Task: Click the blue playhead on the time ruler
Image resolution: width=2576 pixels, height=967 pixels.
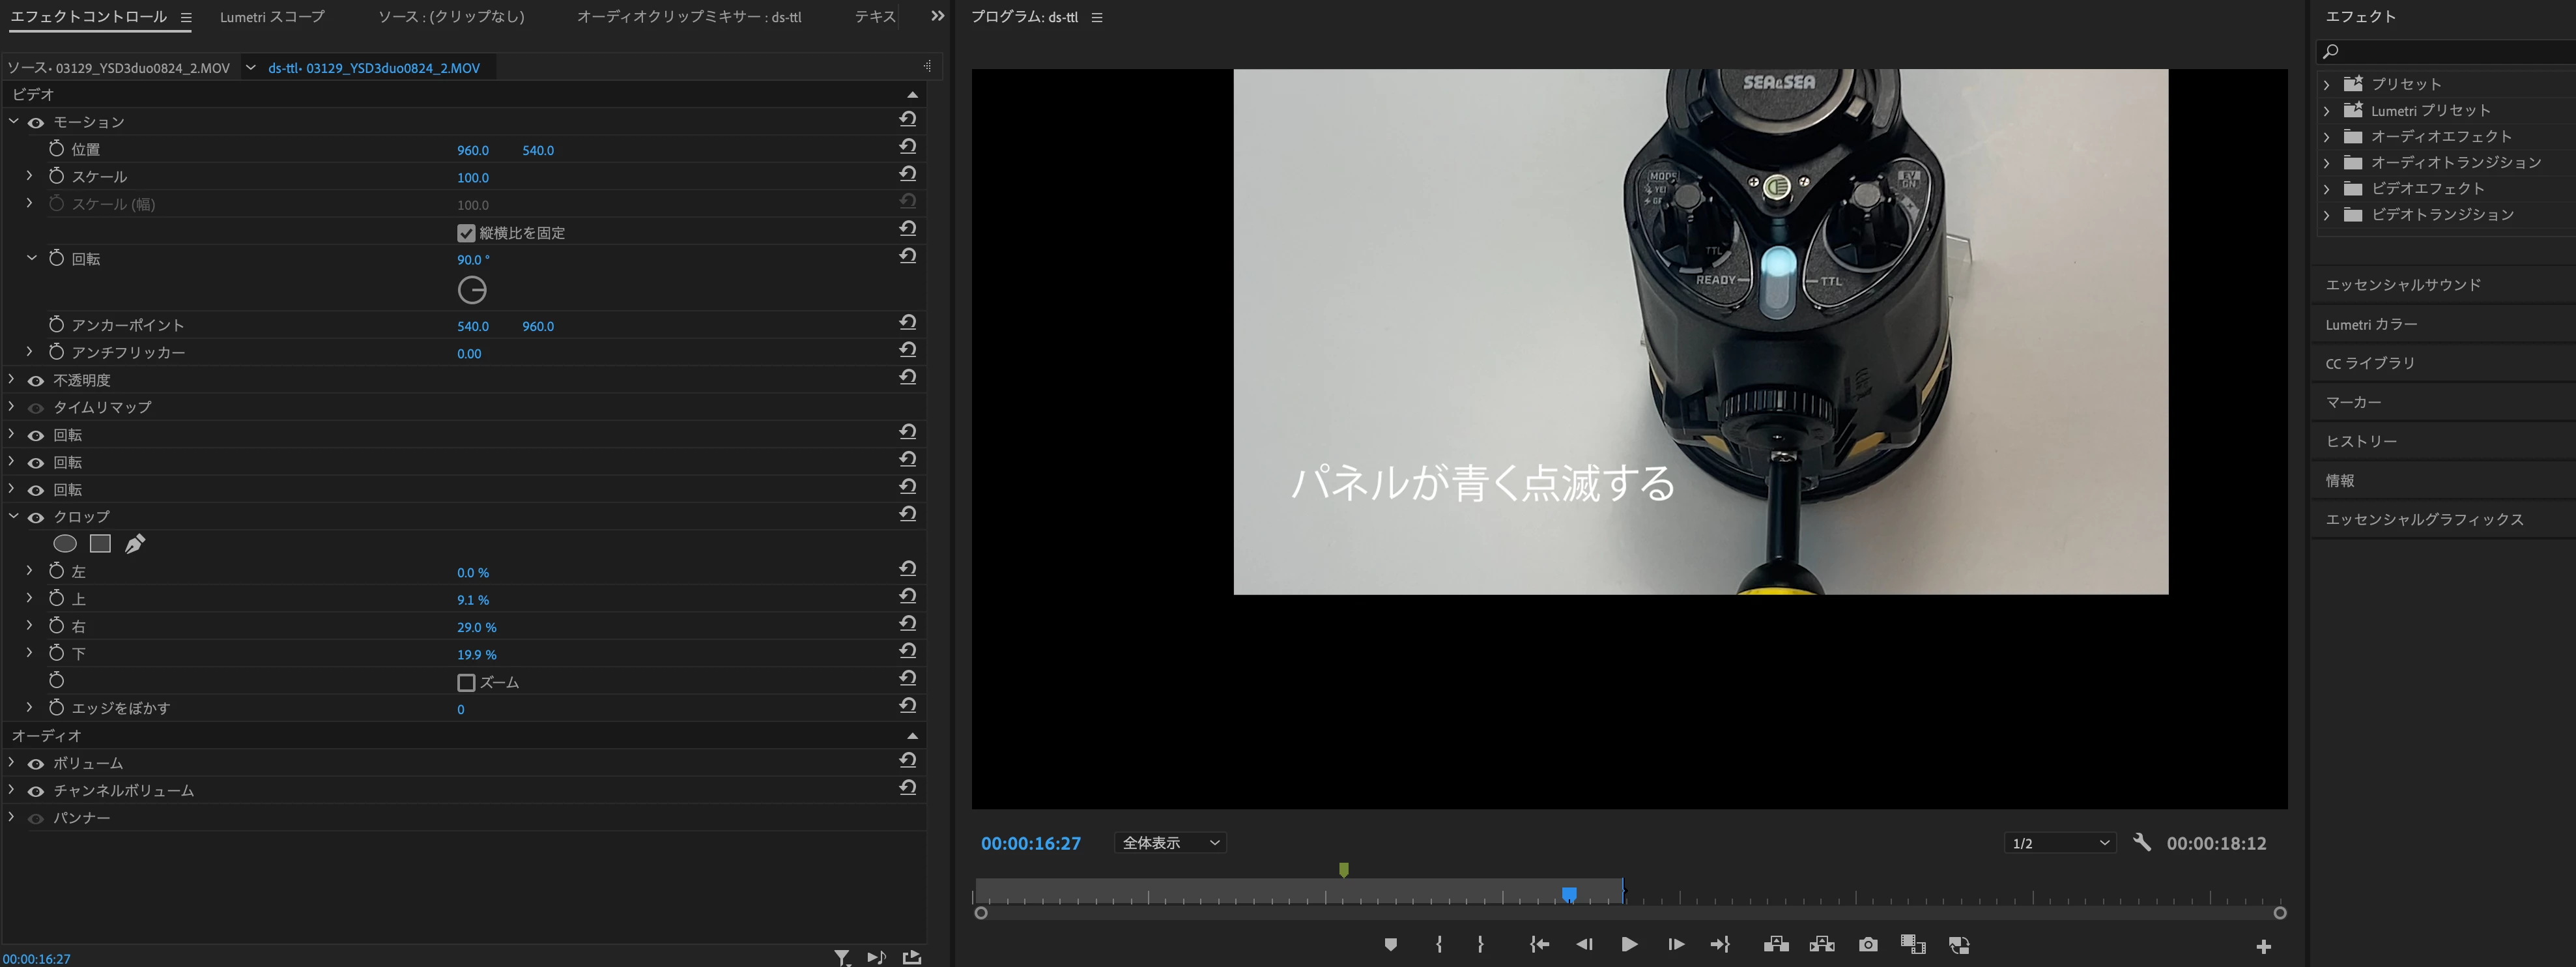Action: (1569, 893)
